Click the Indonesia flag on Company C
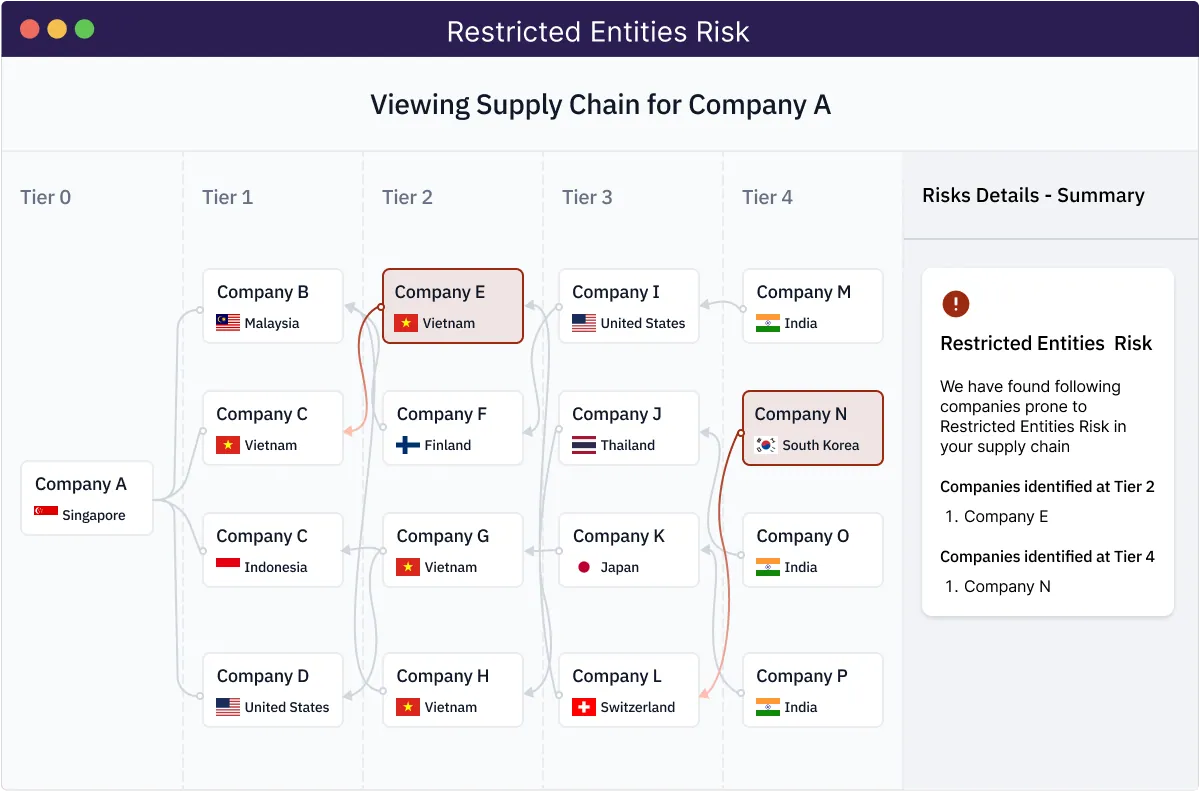Screen dimensions: 1199x791 point(228,567)
